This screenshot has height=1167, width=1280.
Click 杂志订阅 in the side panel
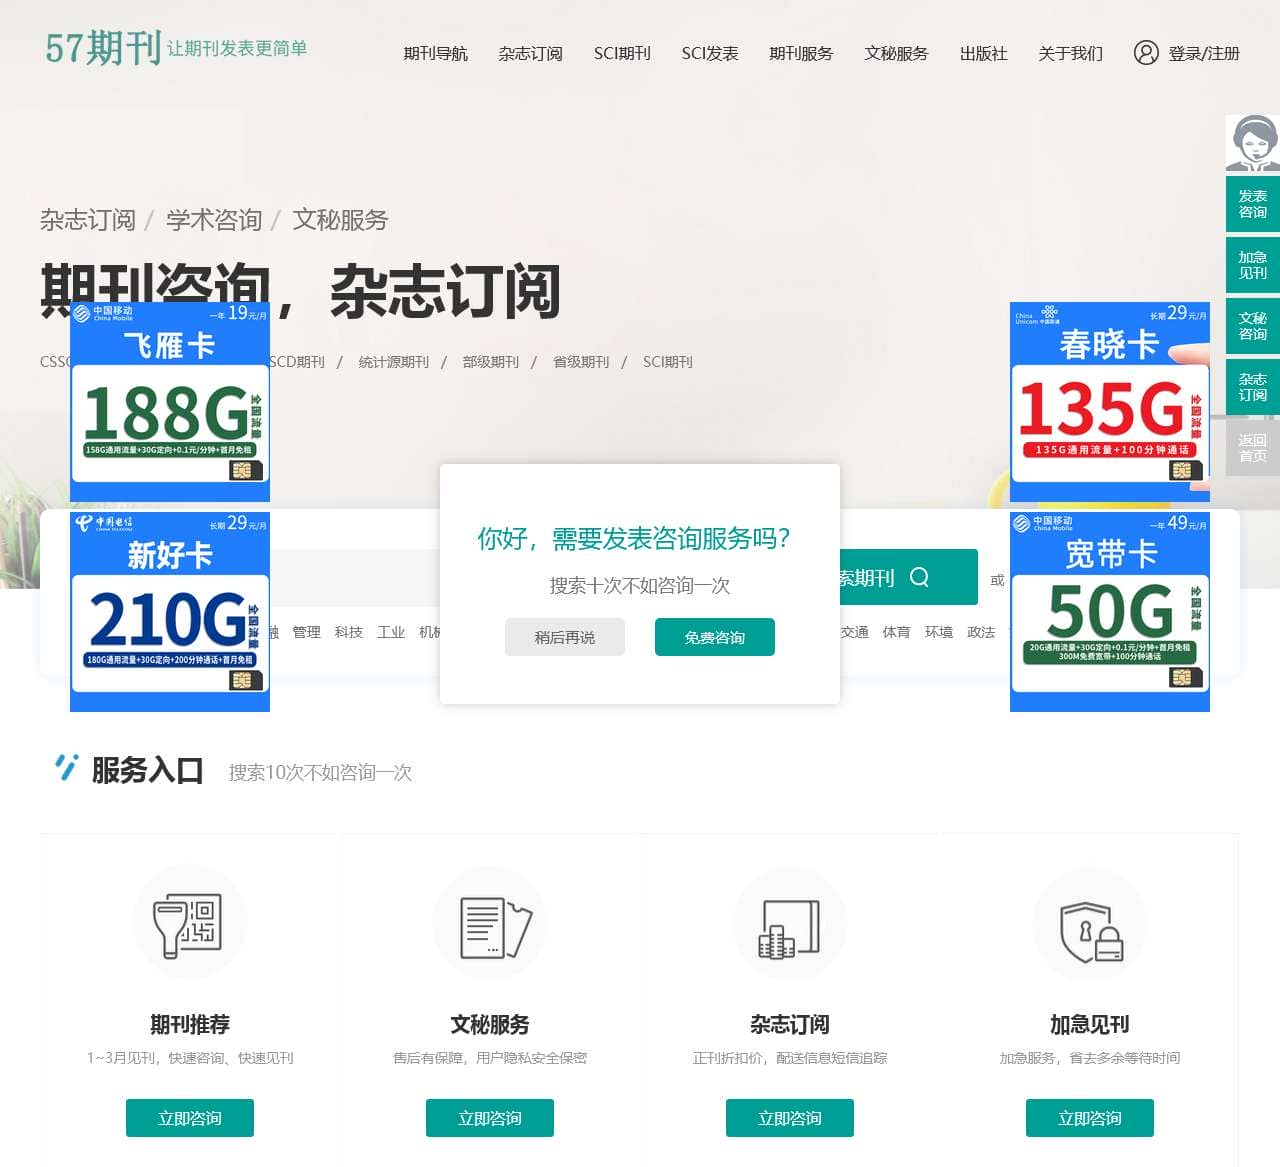pos(1253,387)
